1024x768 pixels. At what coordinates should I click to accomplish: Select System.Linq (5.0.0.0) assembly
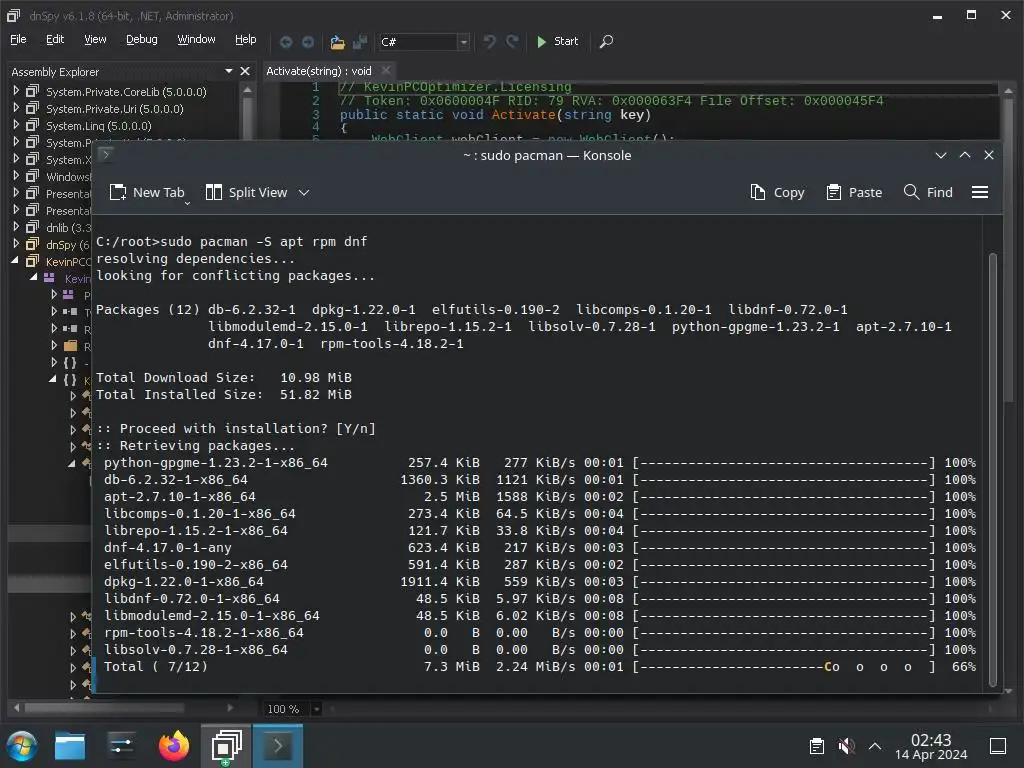pos(99,126)
